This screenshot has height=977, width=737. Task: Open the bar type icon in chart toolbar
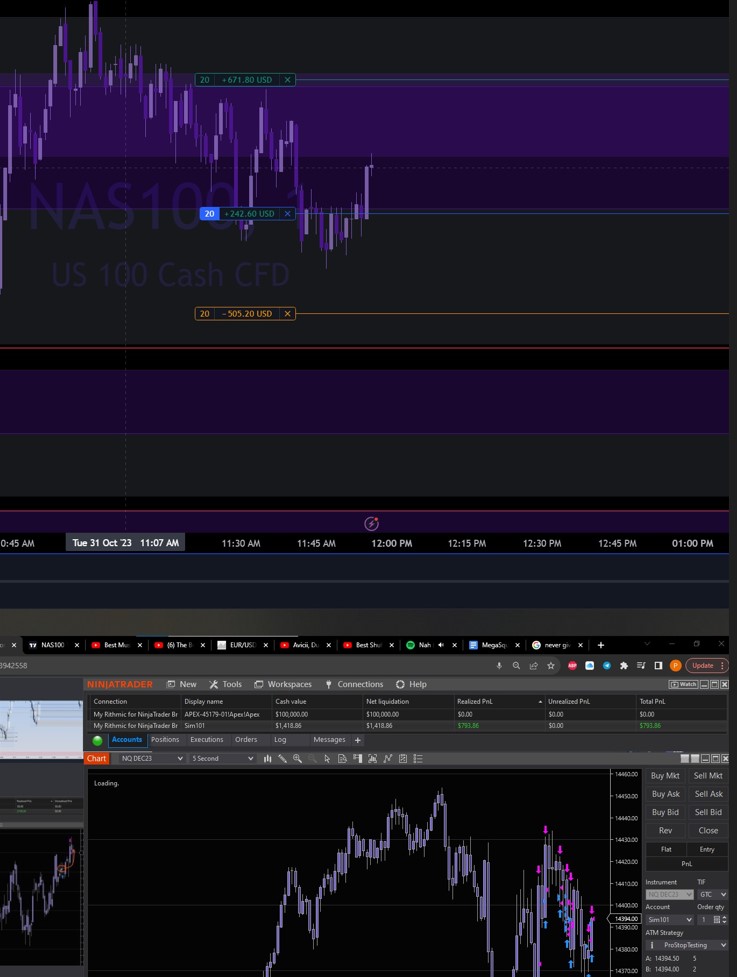[x=267, y=758]
